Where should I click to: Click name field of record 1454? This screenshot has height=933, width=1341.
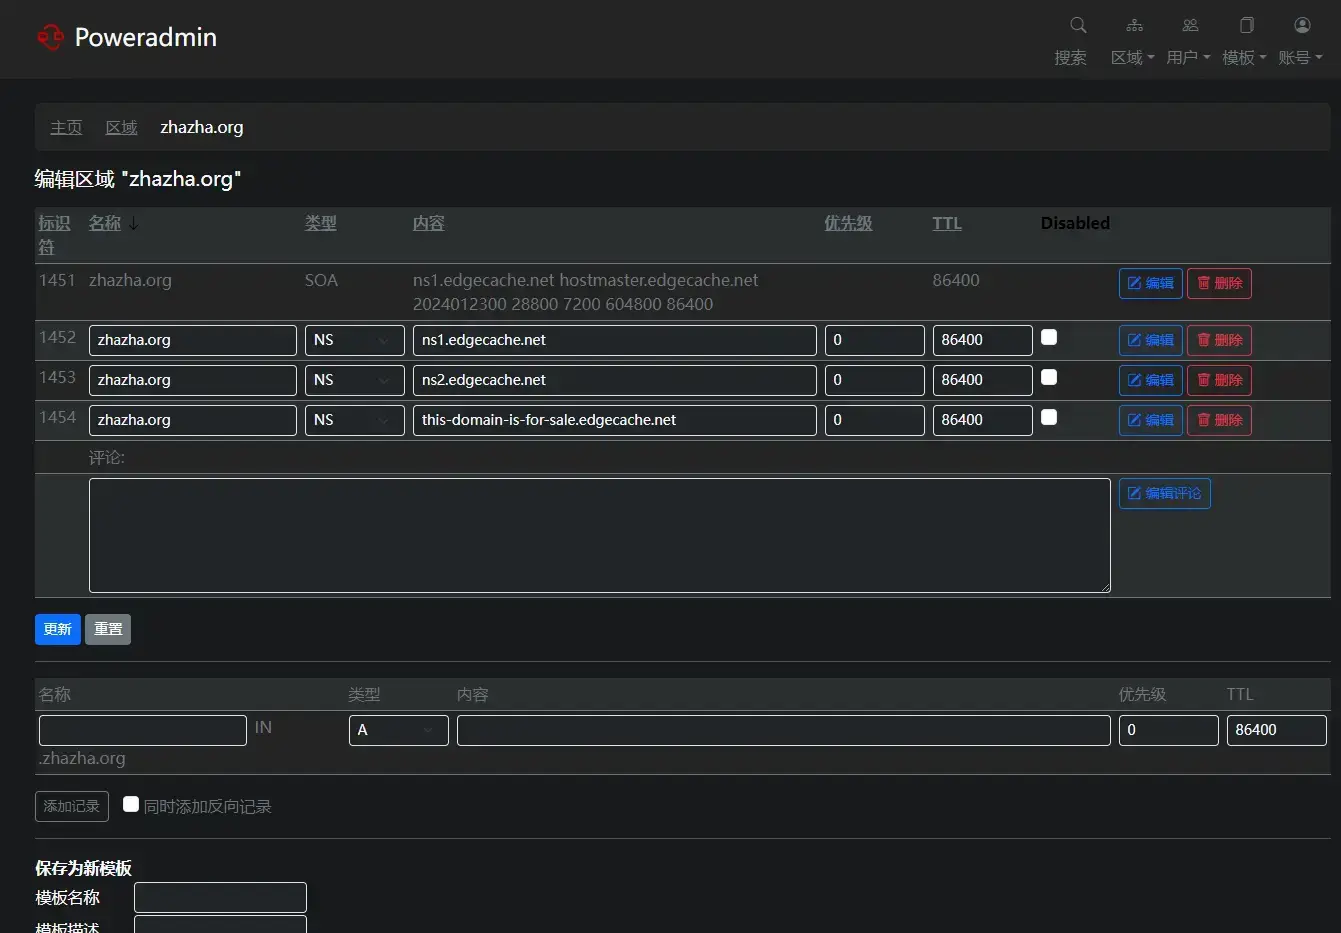[x=193, y=420]
